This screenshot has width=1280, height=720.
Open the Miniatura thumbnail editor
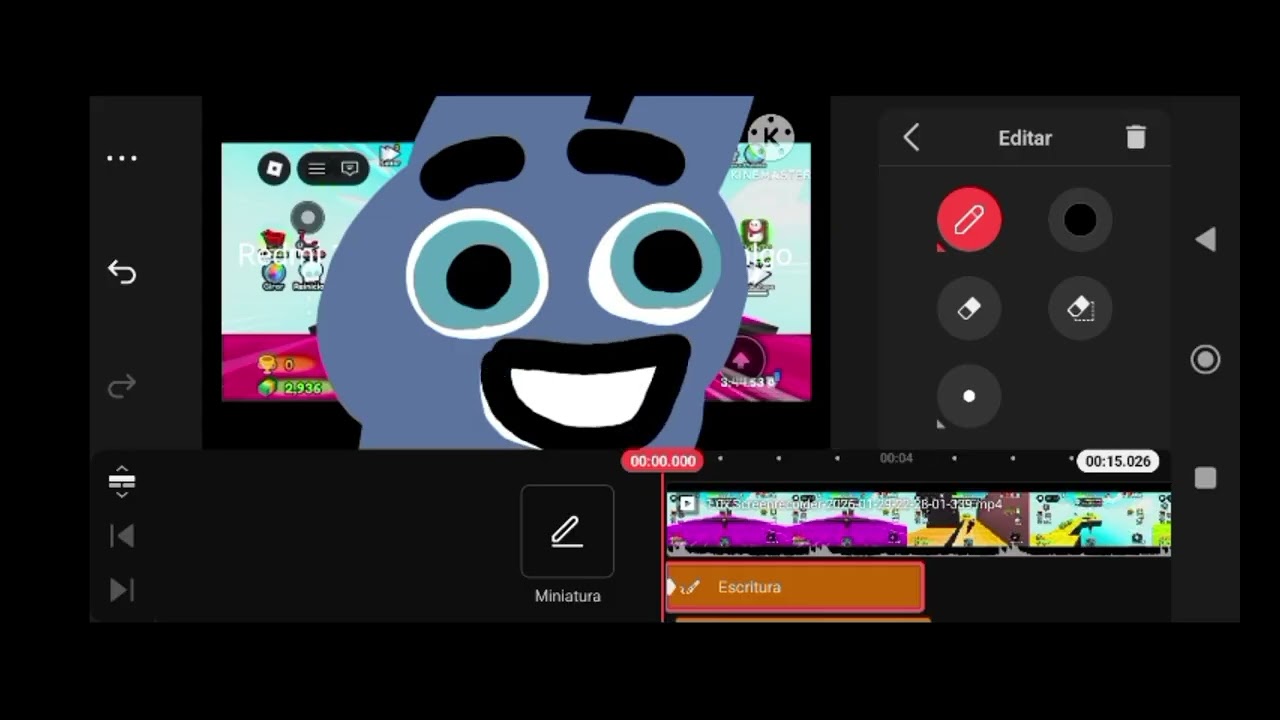567,532
